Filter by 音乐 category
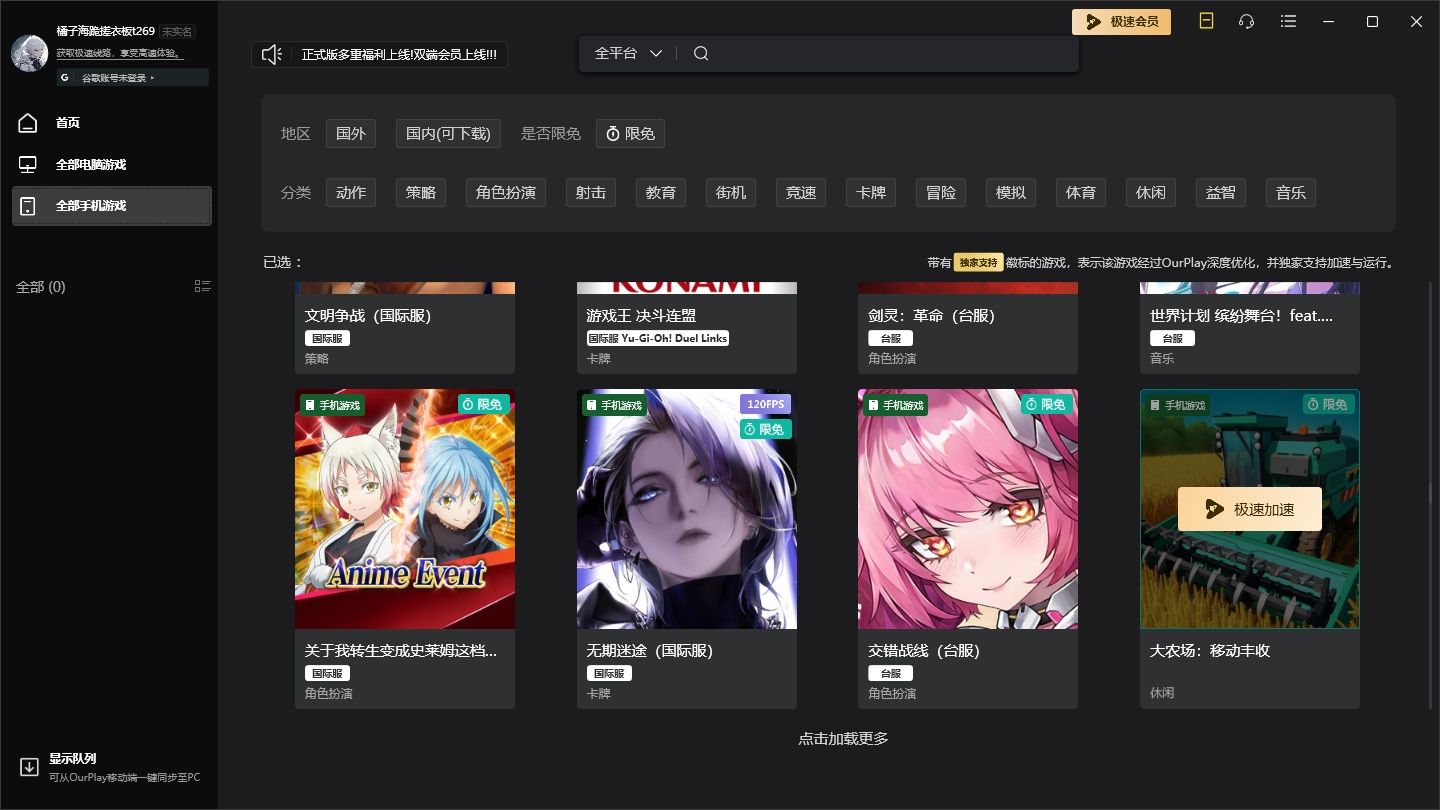Image resolution: width=1440 pixels, height=810 pixels. tap(1291, 193)
